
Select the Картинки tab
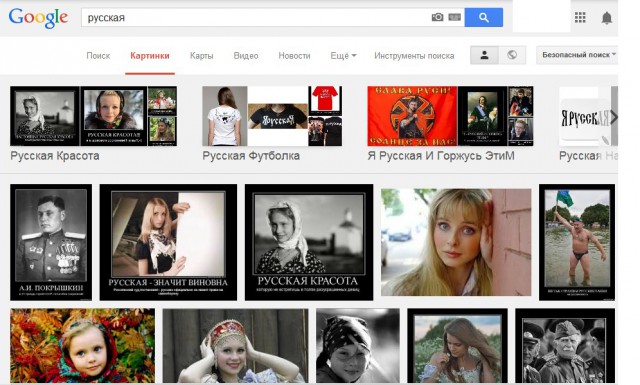click(150, 56)
